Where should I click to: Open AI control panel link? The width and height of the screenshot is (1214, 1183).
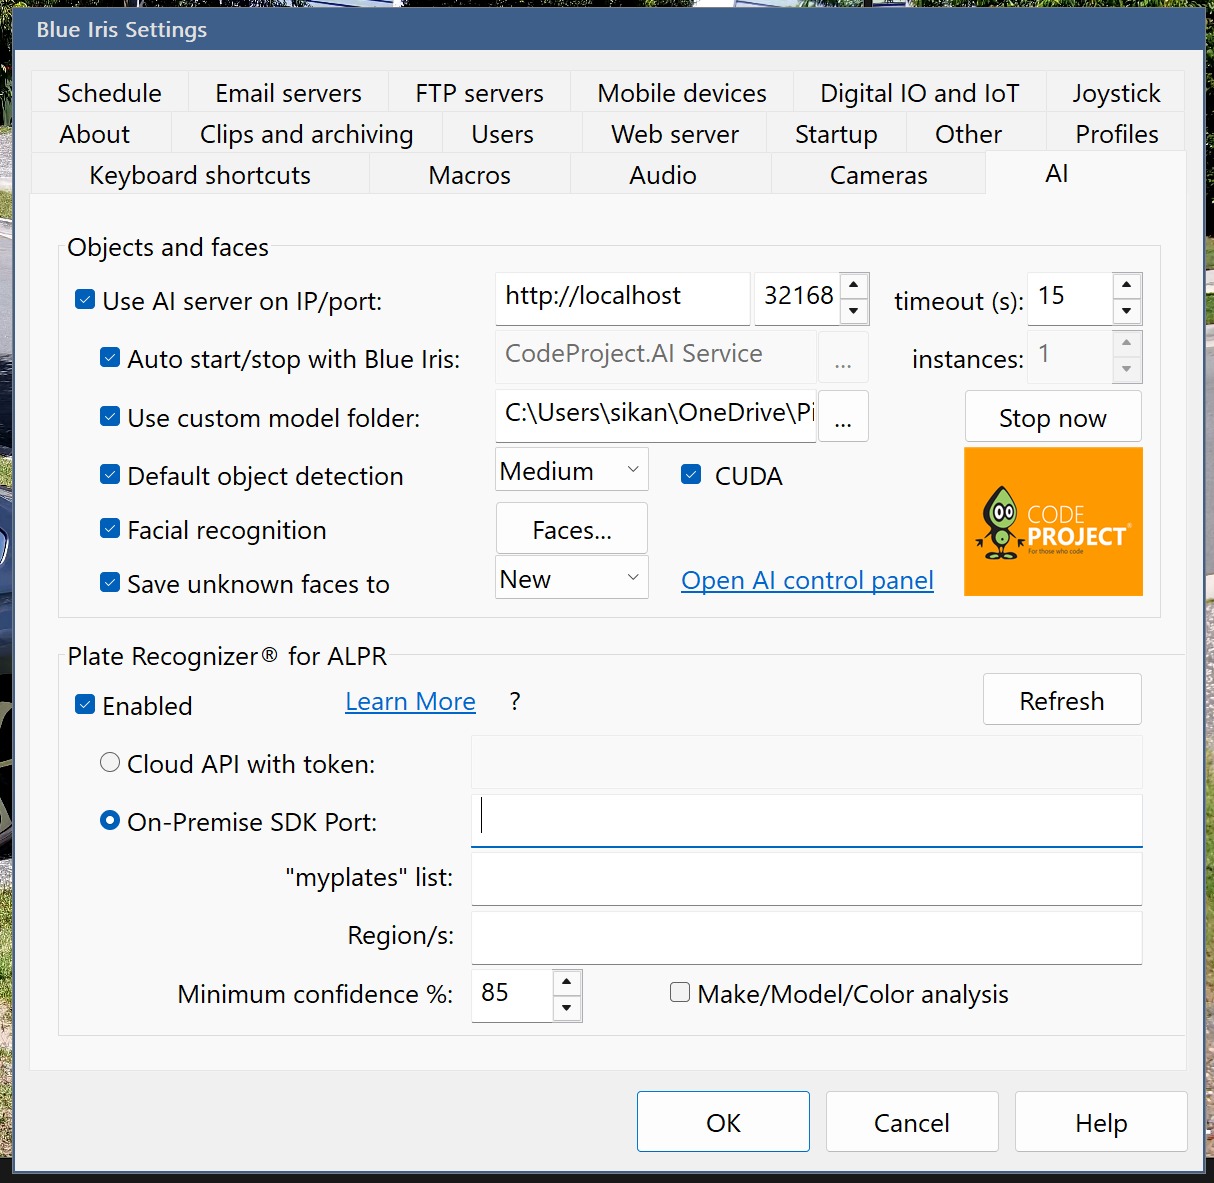pos(807,580)
